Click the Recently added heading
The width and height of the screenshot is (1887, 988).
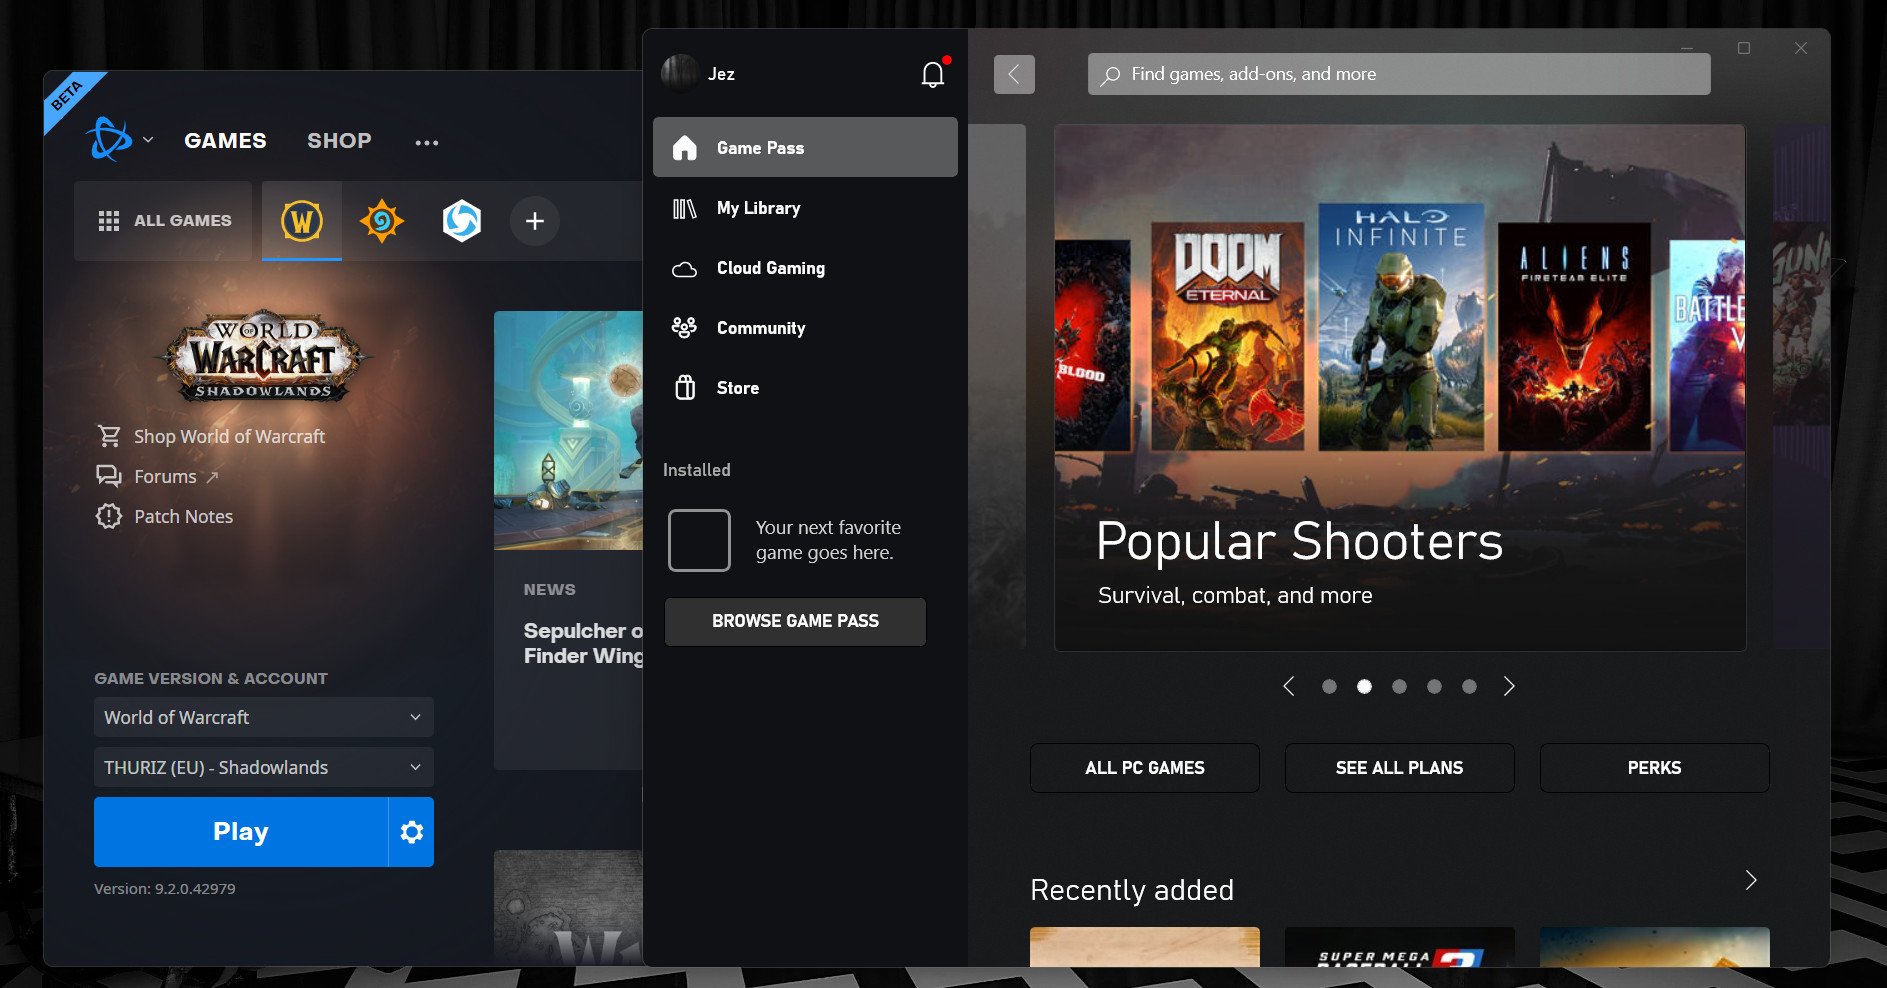[1132, 890]
